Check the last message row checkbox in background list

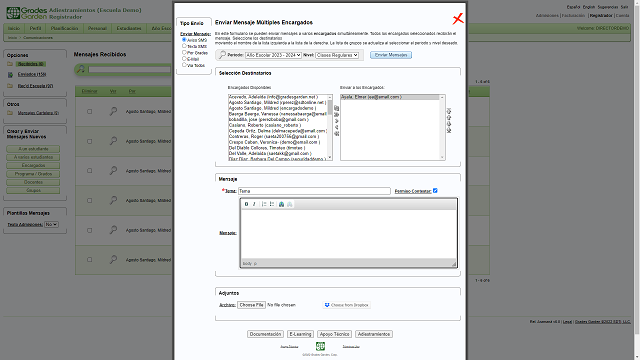(x=89, y=260)
